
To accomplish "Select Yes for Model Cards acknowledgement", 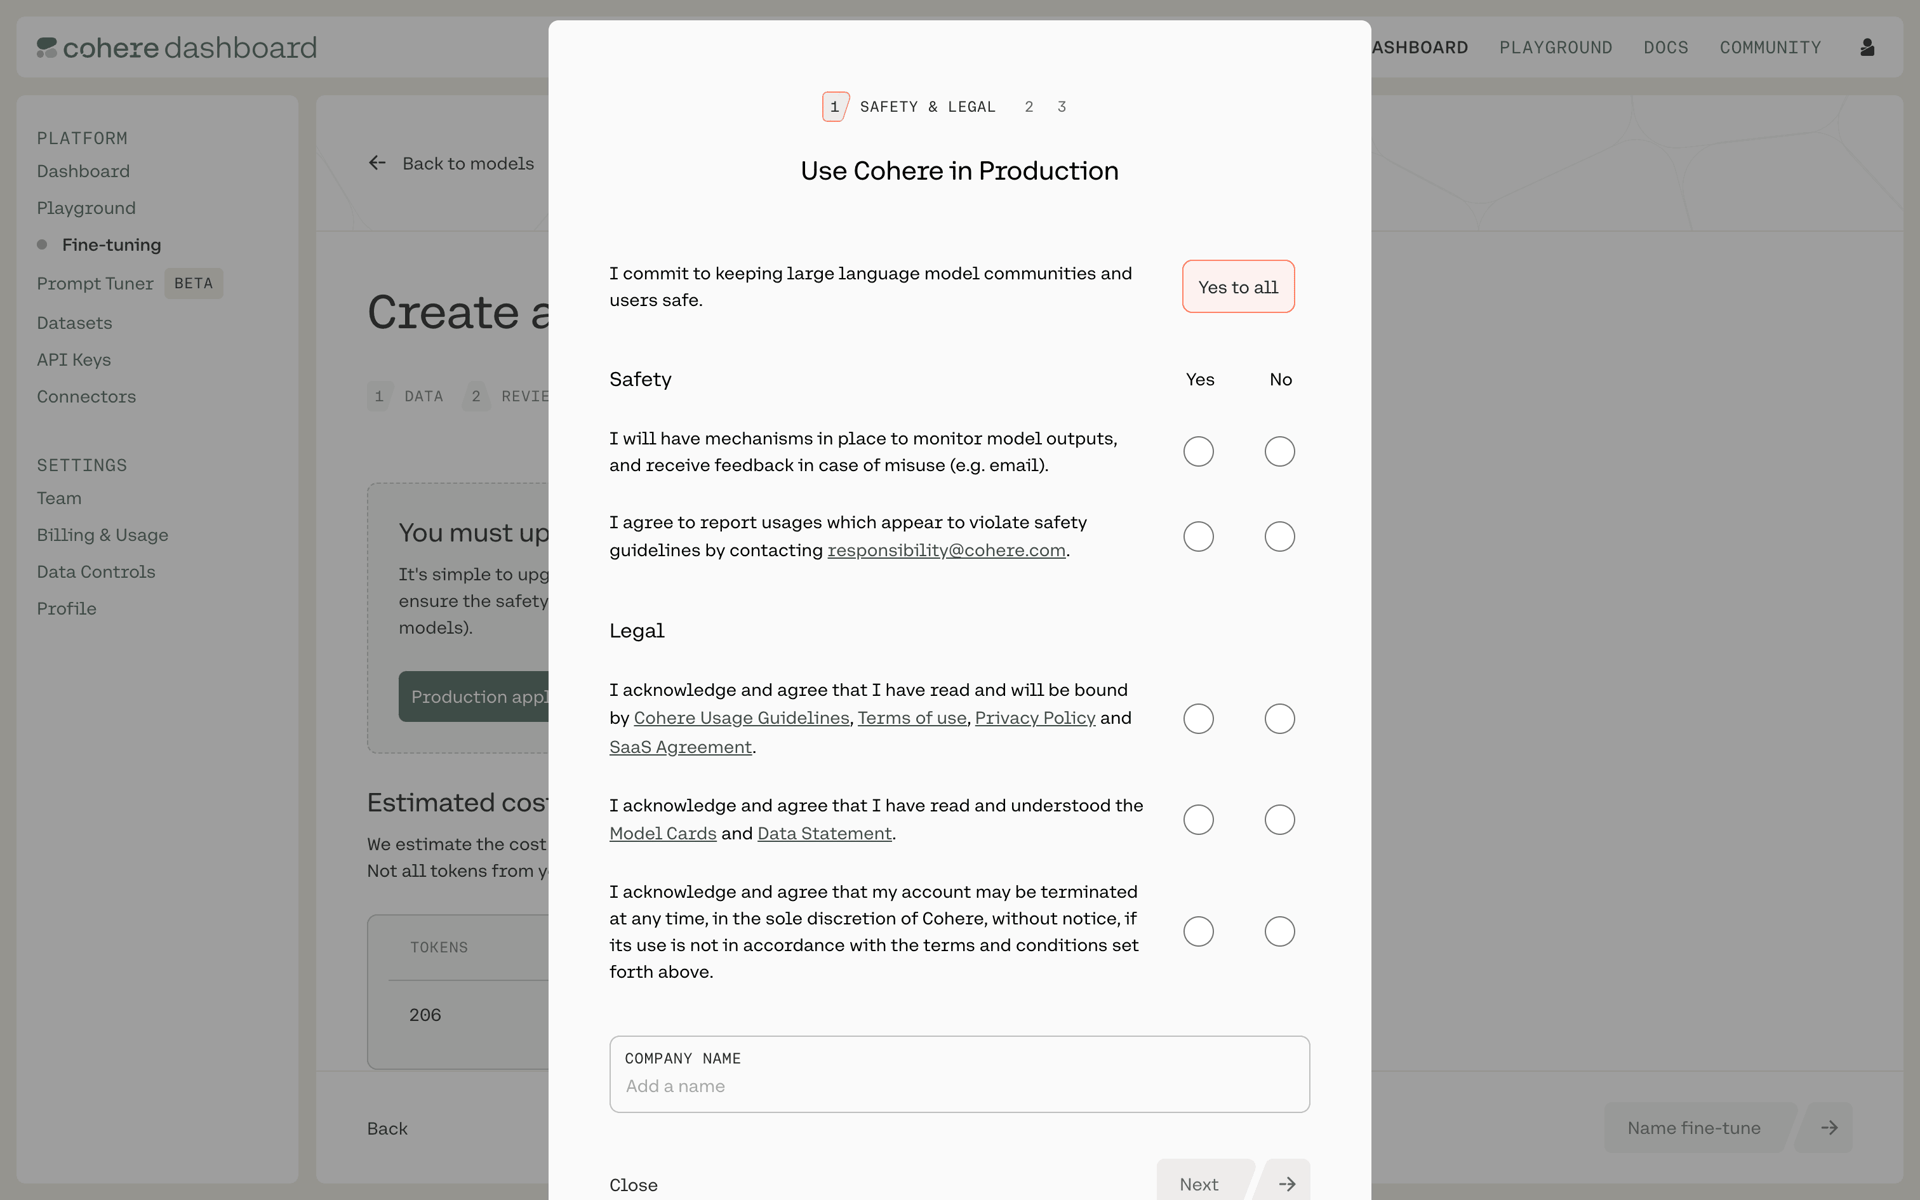I will [1198, 820].
